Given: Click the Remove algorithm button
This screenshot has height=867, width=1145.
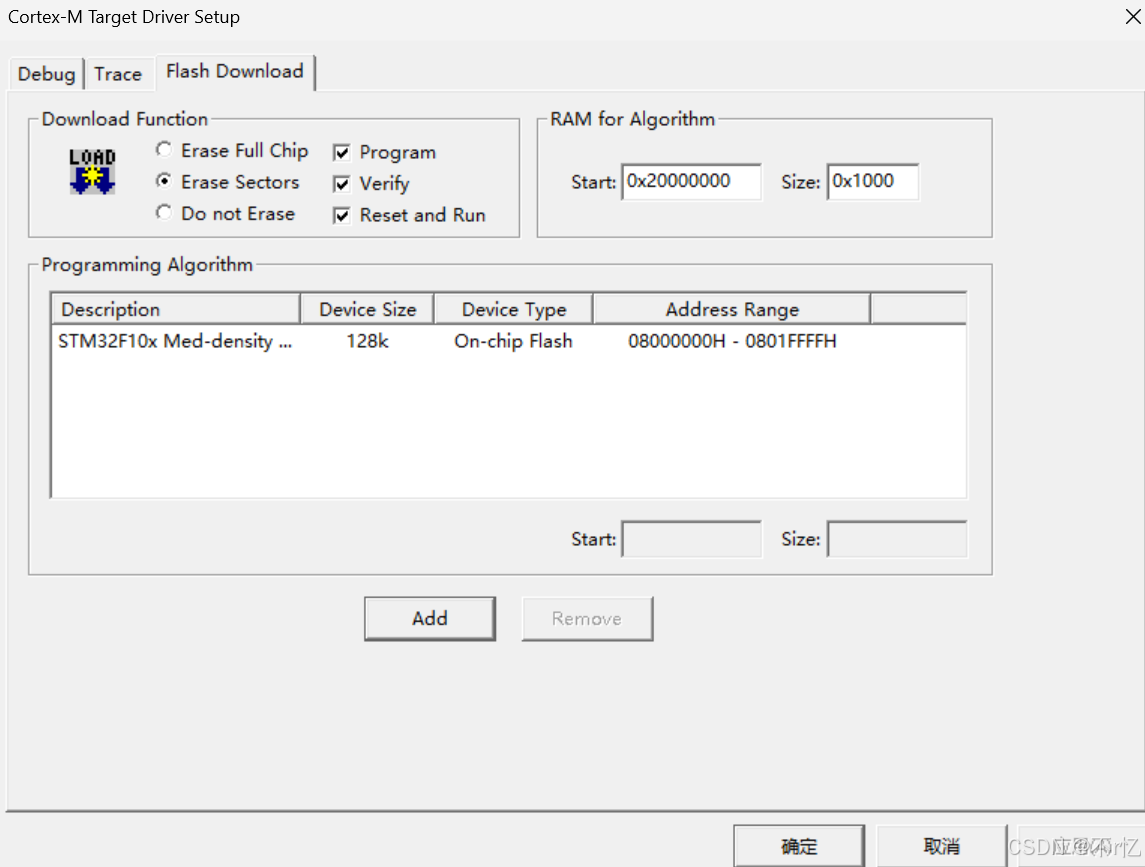Looking at the screenshot, I should 587,619.
